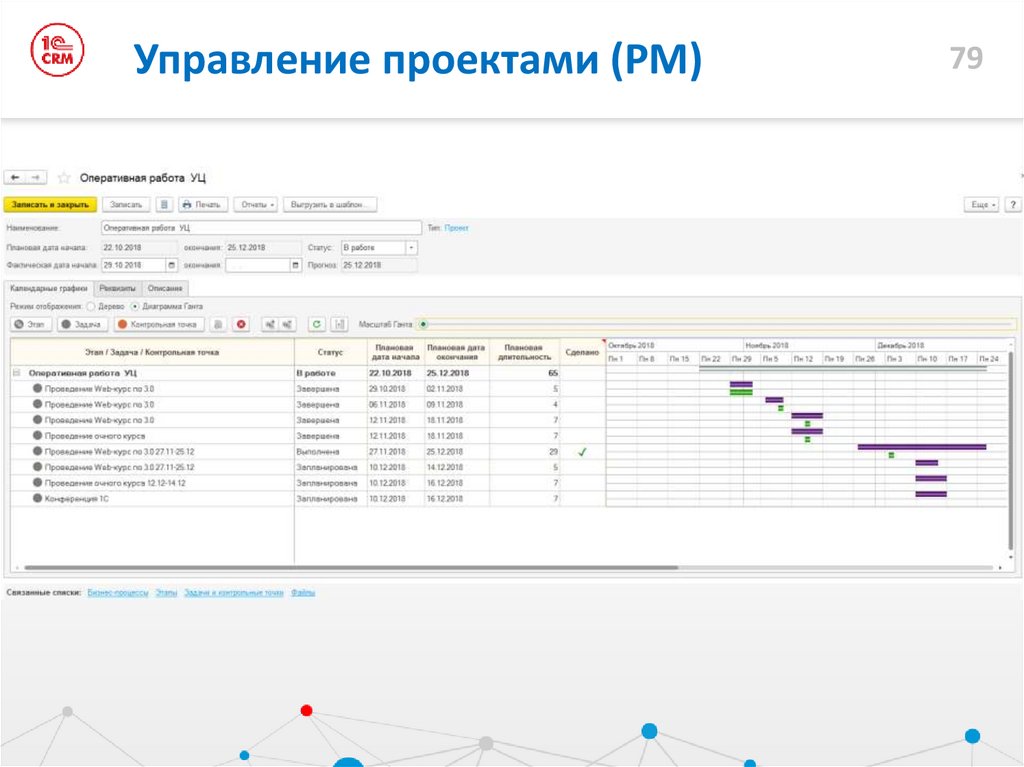Click the vertical scrollbar of Gantt chart

[1011, 451]
